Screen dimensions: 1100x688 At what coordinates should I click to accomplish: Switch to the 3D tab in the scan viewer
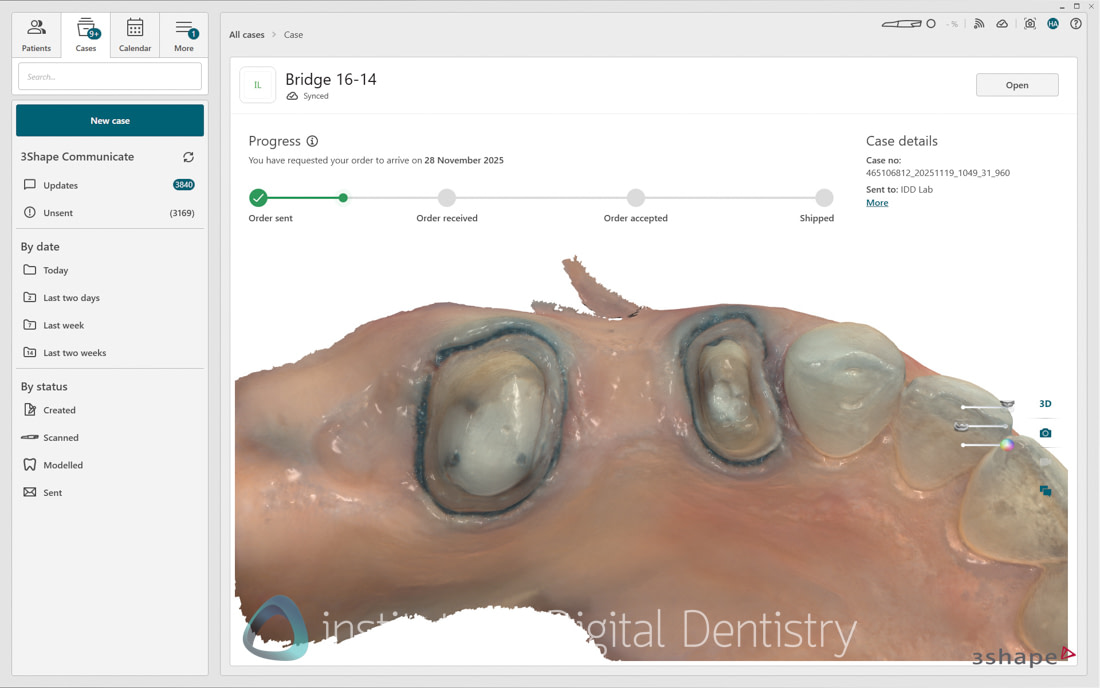[1044, 403]
